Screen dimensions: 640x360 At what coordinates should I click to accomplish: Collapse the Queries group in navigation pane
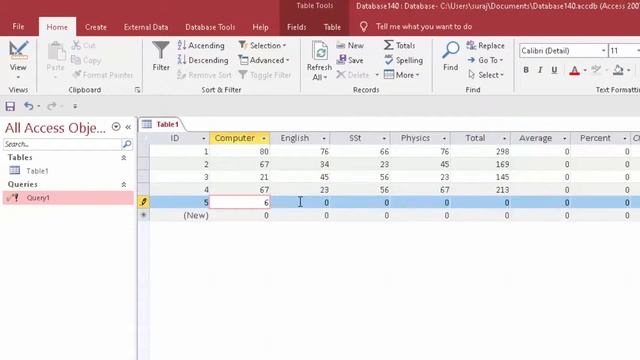click(x=124, y=184)
